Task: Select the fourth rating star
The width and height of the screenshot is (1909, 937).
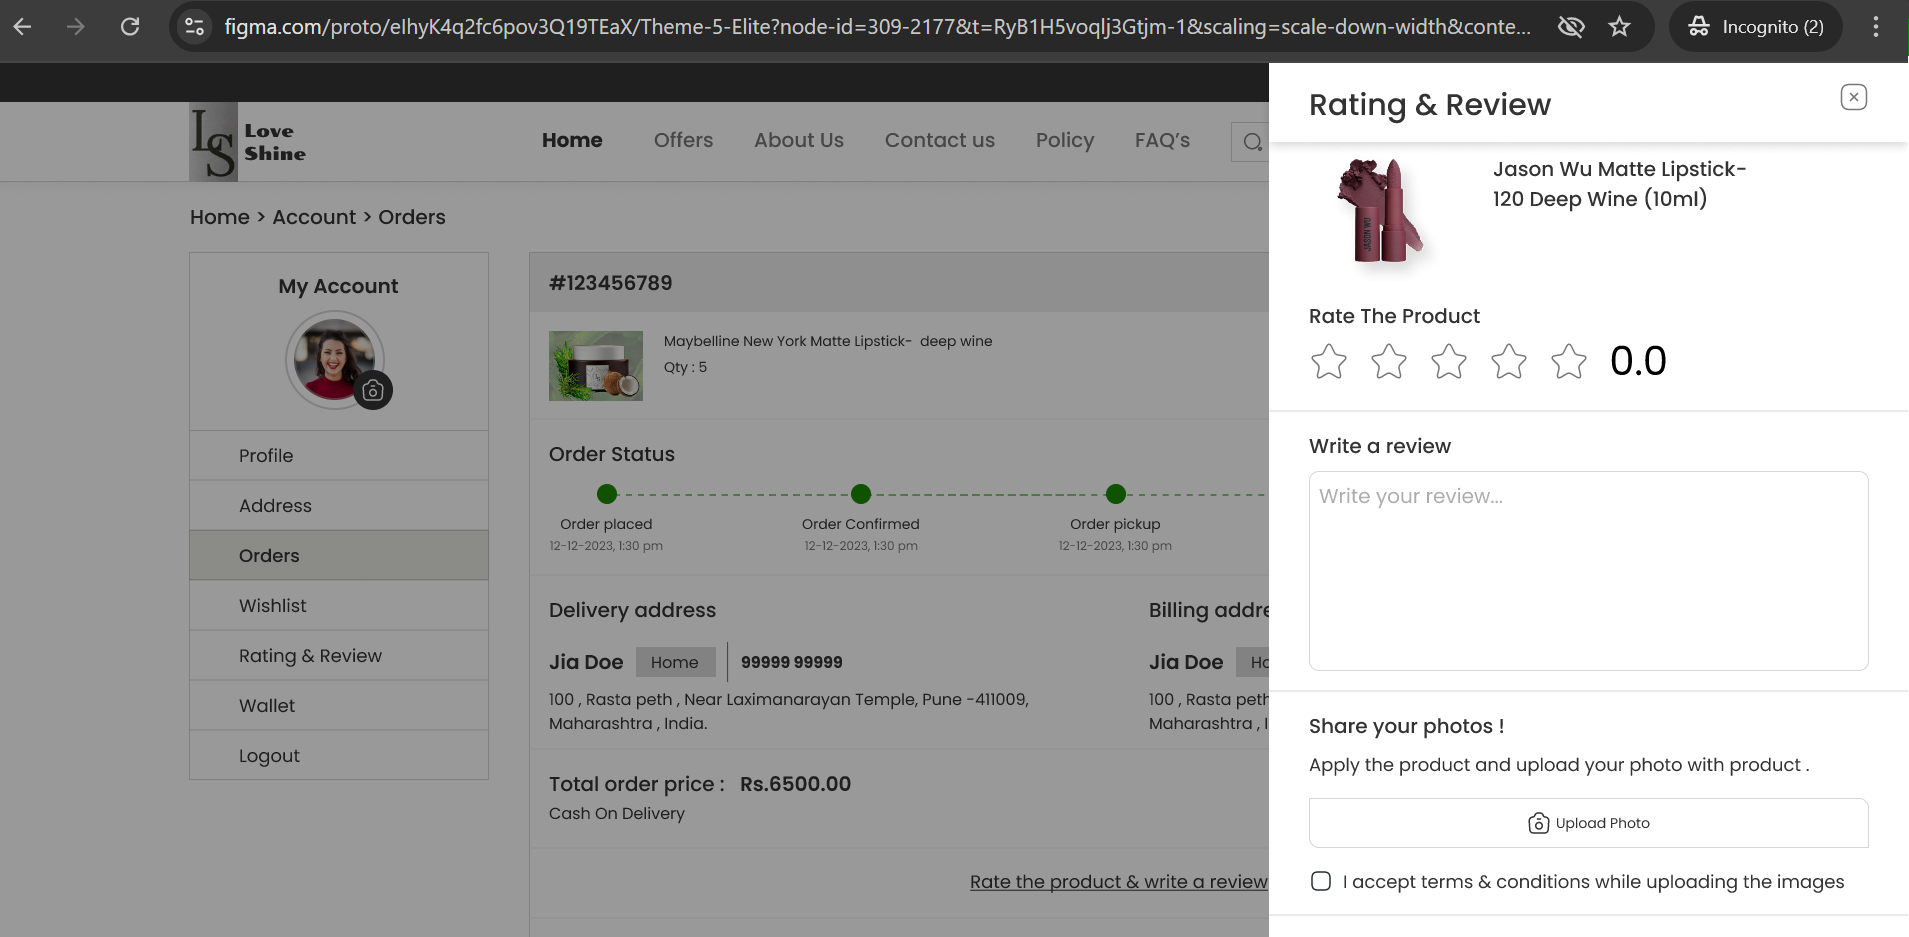Action: point(1509,361)
